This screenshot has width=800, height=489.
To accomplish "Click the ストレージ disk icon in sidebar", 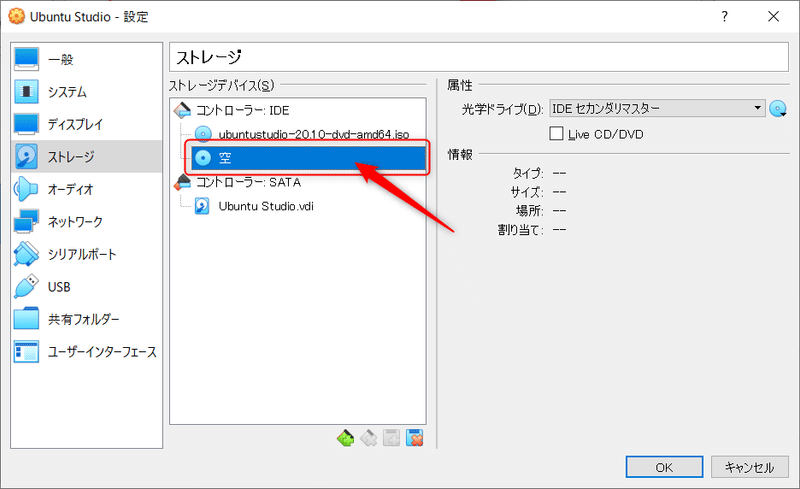I will tap(26, 156).
